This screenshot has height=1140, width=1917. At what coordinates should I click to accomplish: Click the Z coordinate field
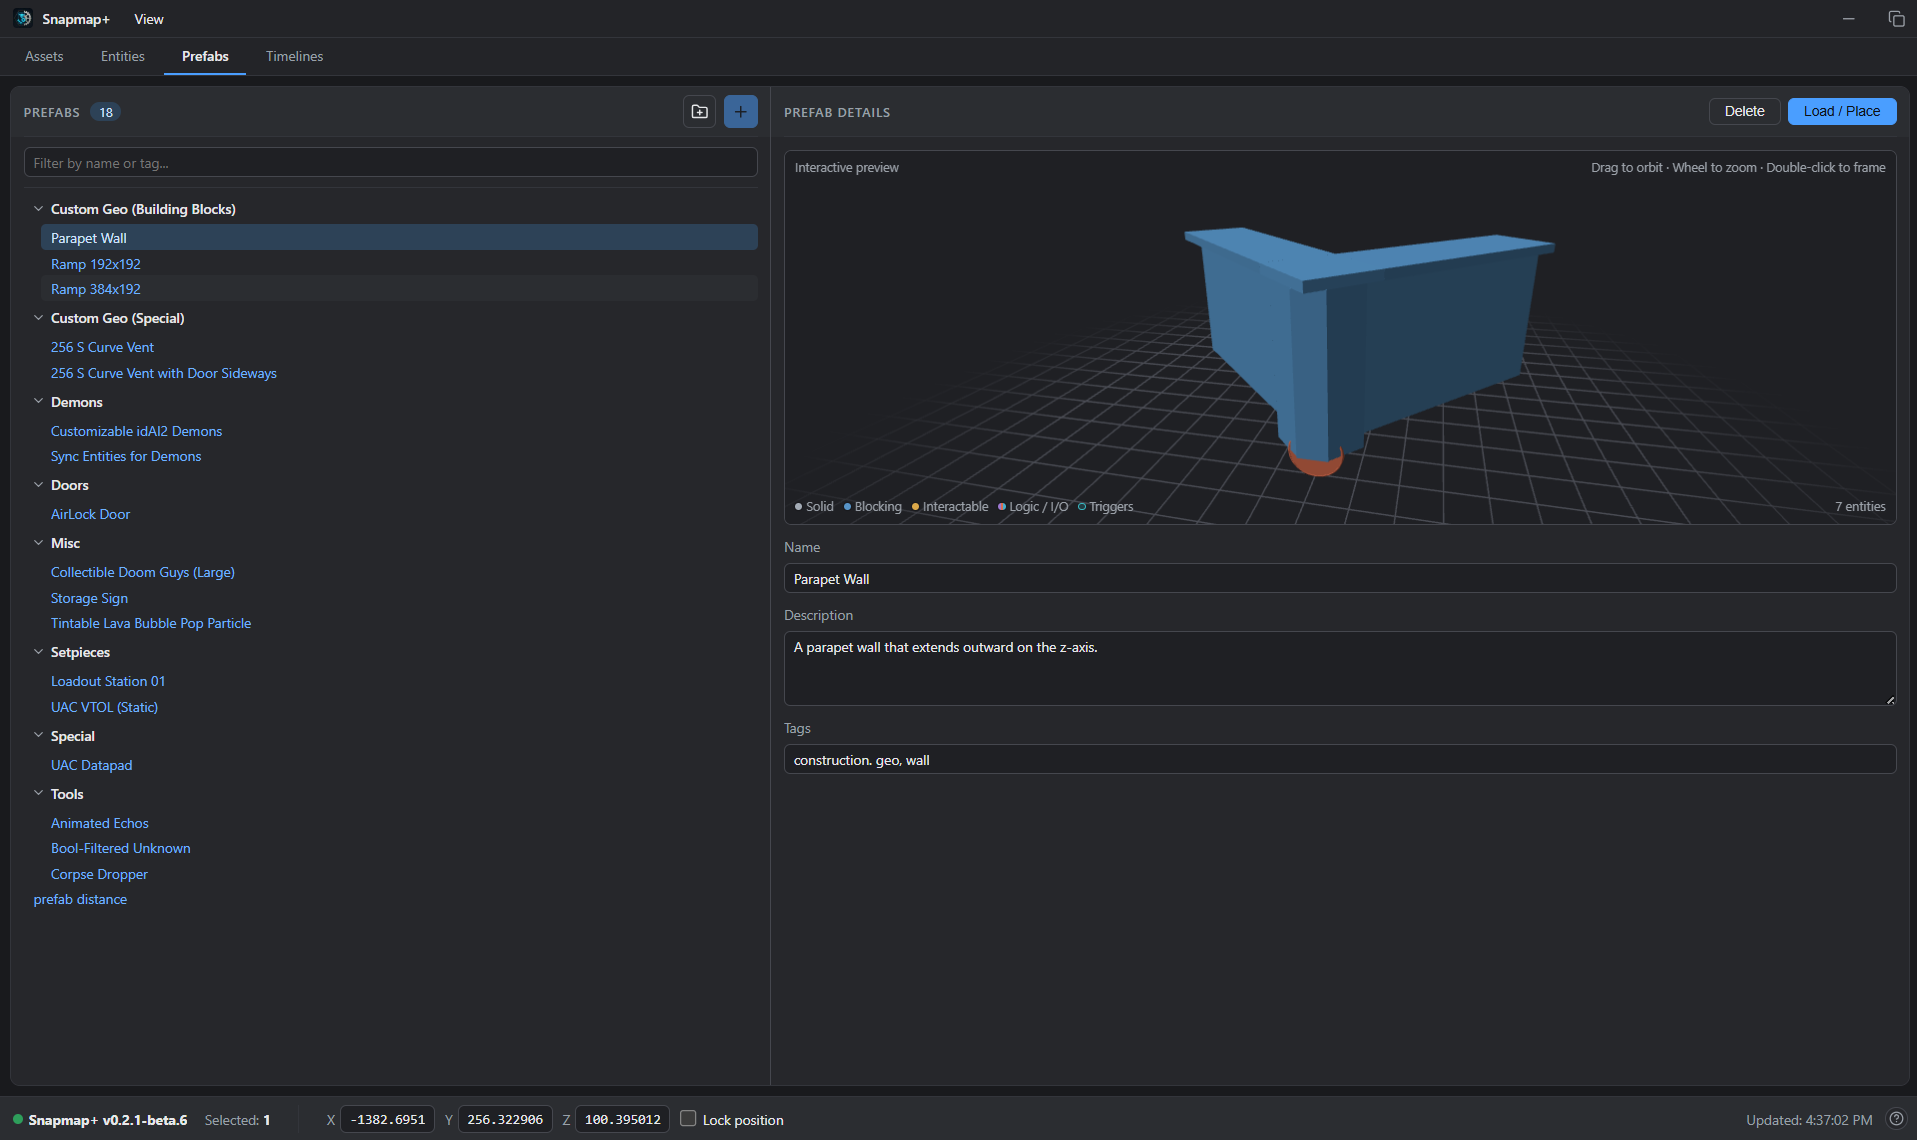tap(622, 1119)
